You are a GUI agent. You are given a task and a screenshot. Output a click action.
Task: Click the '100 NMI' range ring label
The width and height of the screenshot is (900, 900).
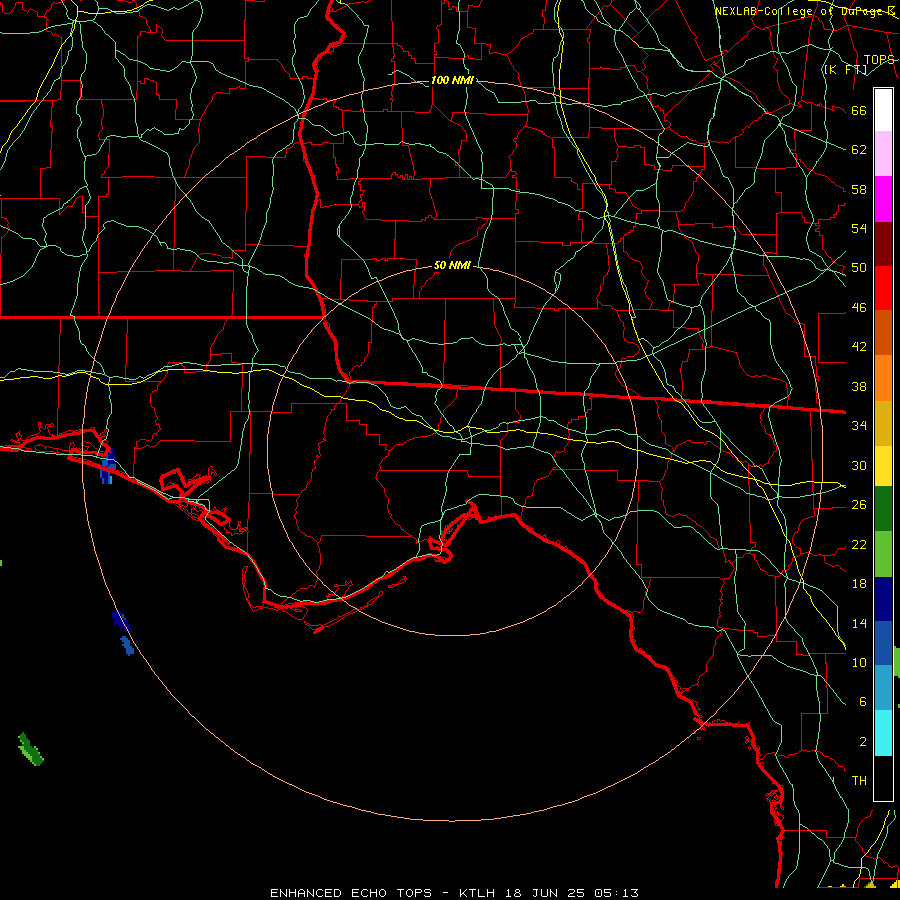pyautogui.click(x=452, y=80)
